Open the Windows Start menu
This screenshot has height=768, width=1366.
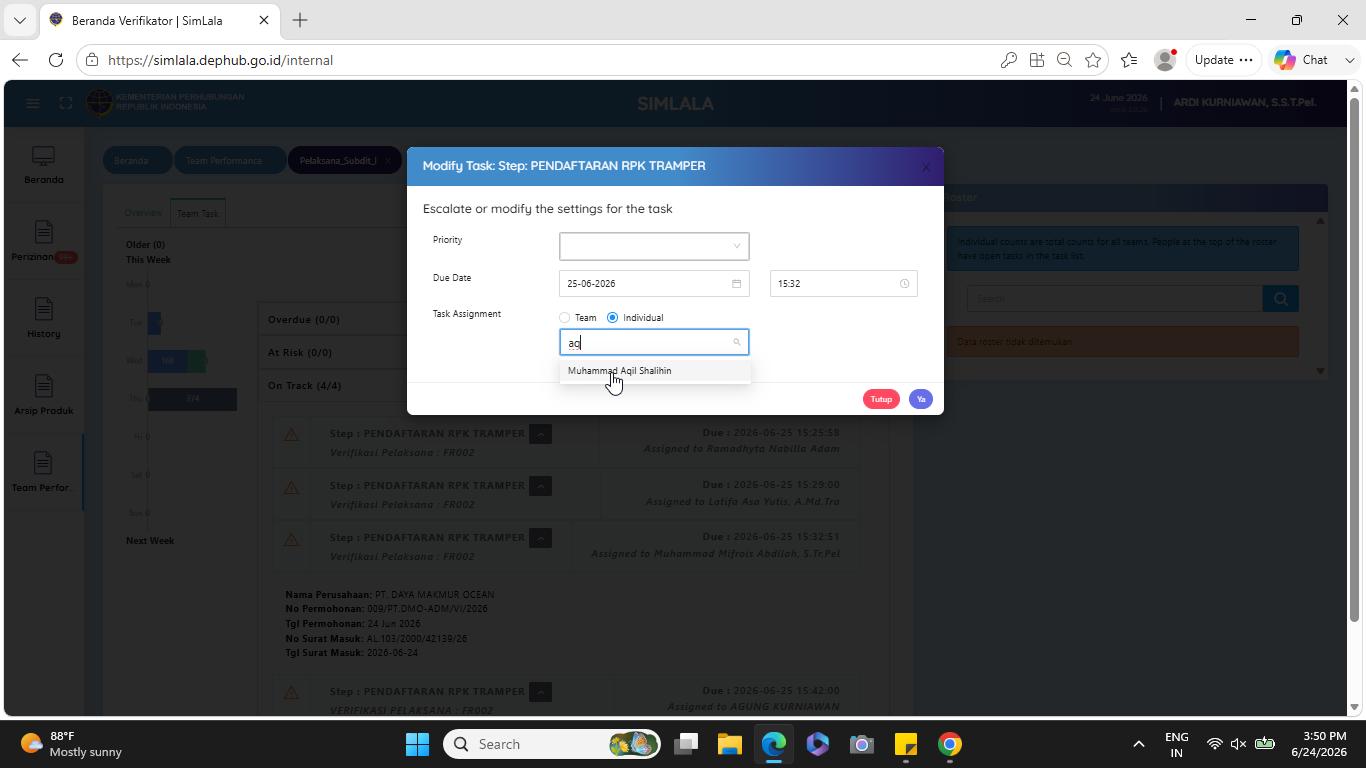417,744
